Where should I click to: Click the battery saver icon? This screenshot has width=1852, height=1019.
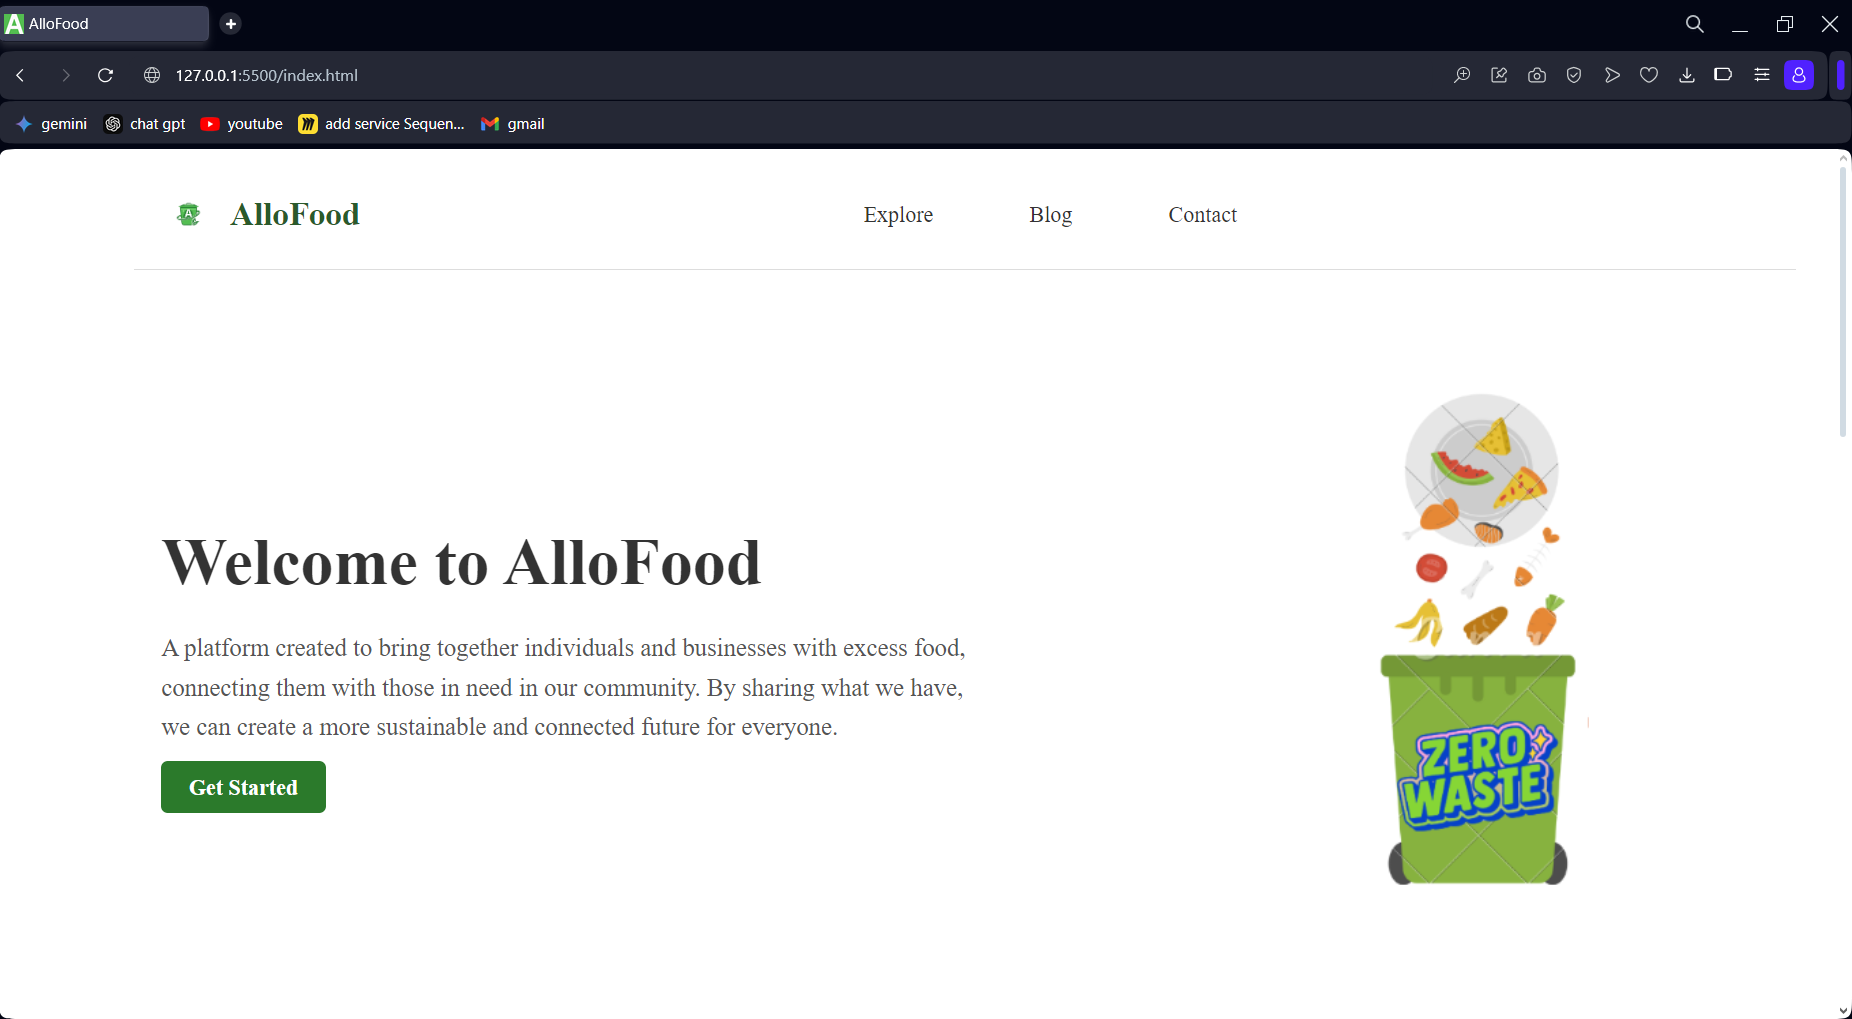pyautogui.click(x=1723, y=74)
